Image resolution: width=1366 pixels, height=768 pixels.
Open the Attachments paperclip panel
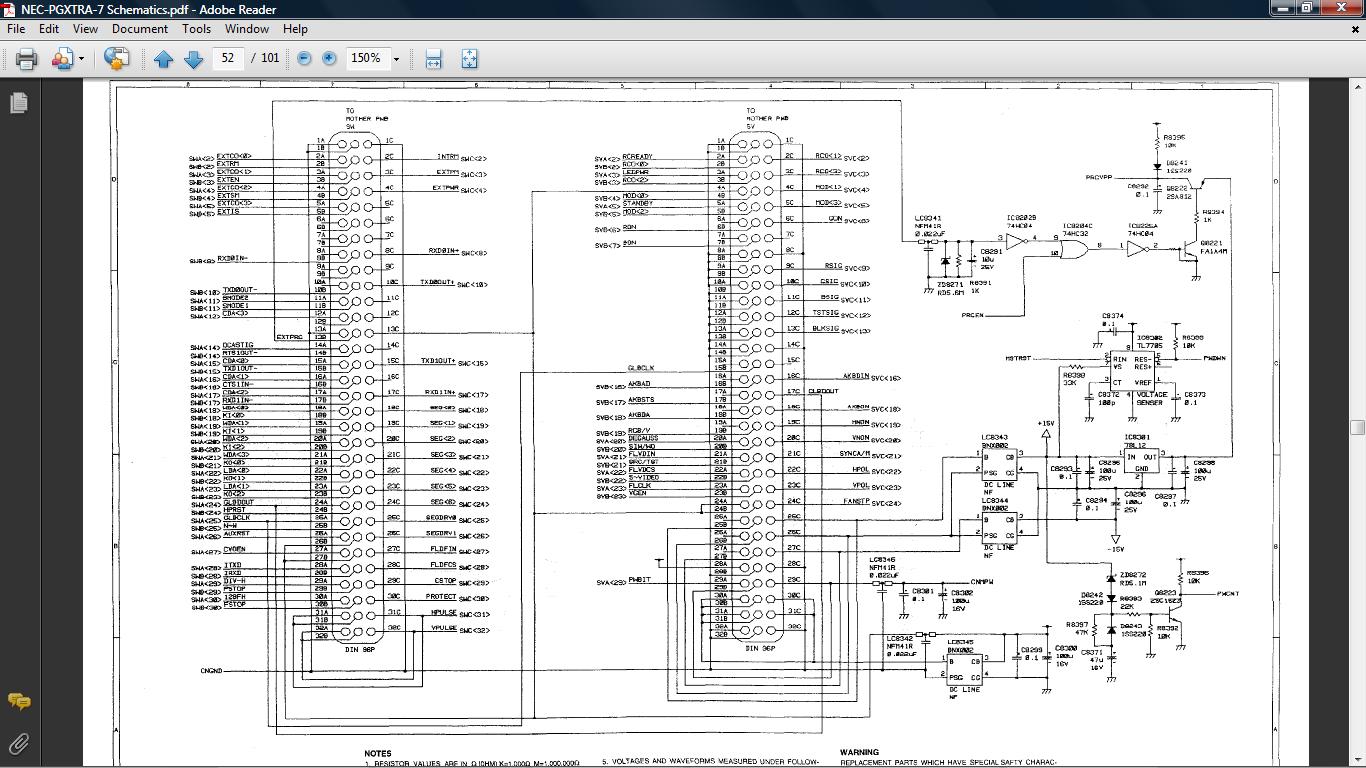click(18, 743)
